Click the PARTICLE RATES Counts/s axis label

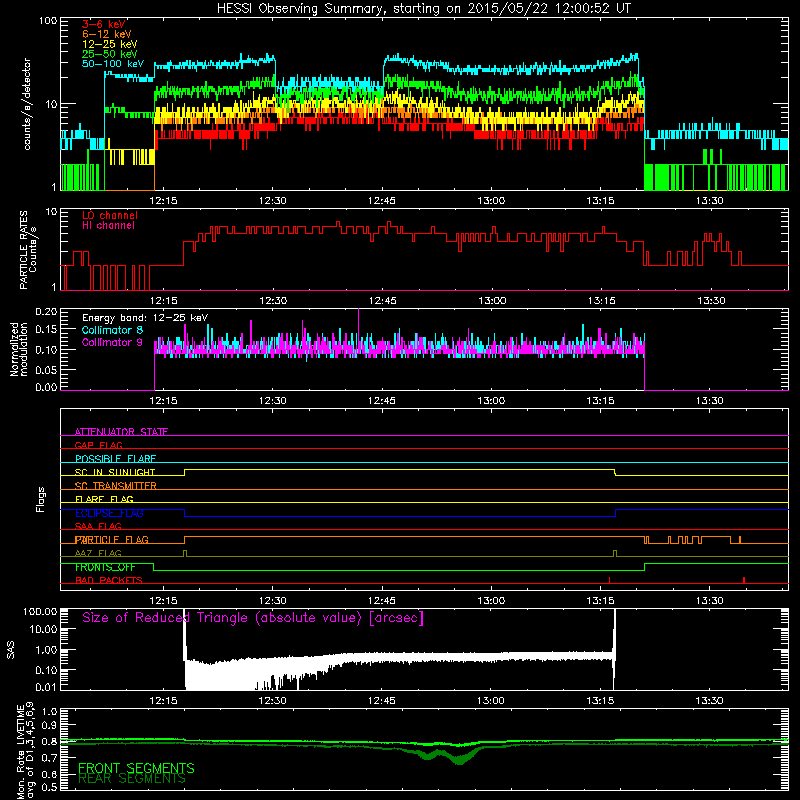[x=28, y=250]
